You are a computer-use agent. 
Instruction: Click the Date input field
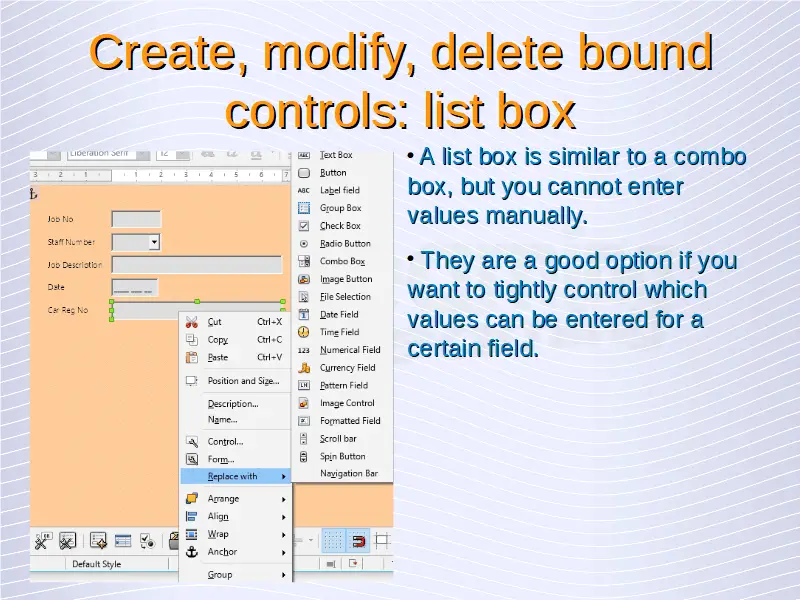click(x=135, y=287)
